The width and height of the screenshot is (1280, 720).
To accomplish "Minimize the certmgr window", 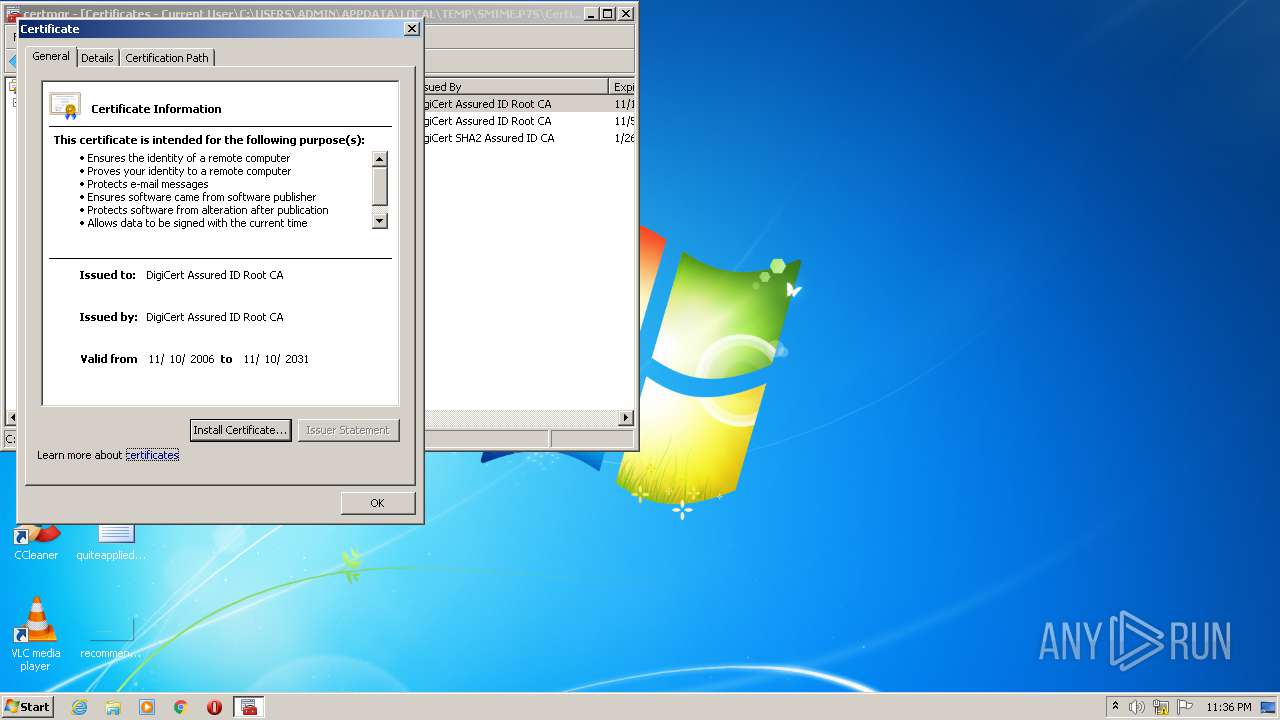I will [x=590, y=13].
